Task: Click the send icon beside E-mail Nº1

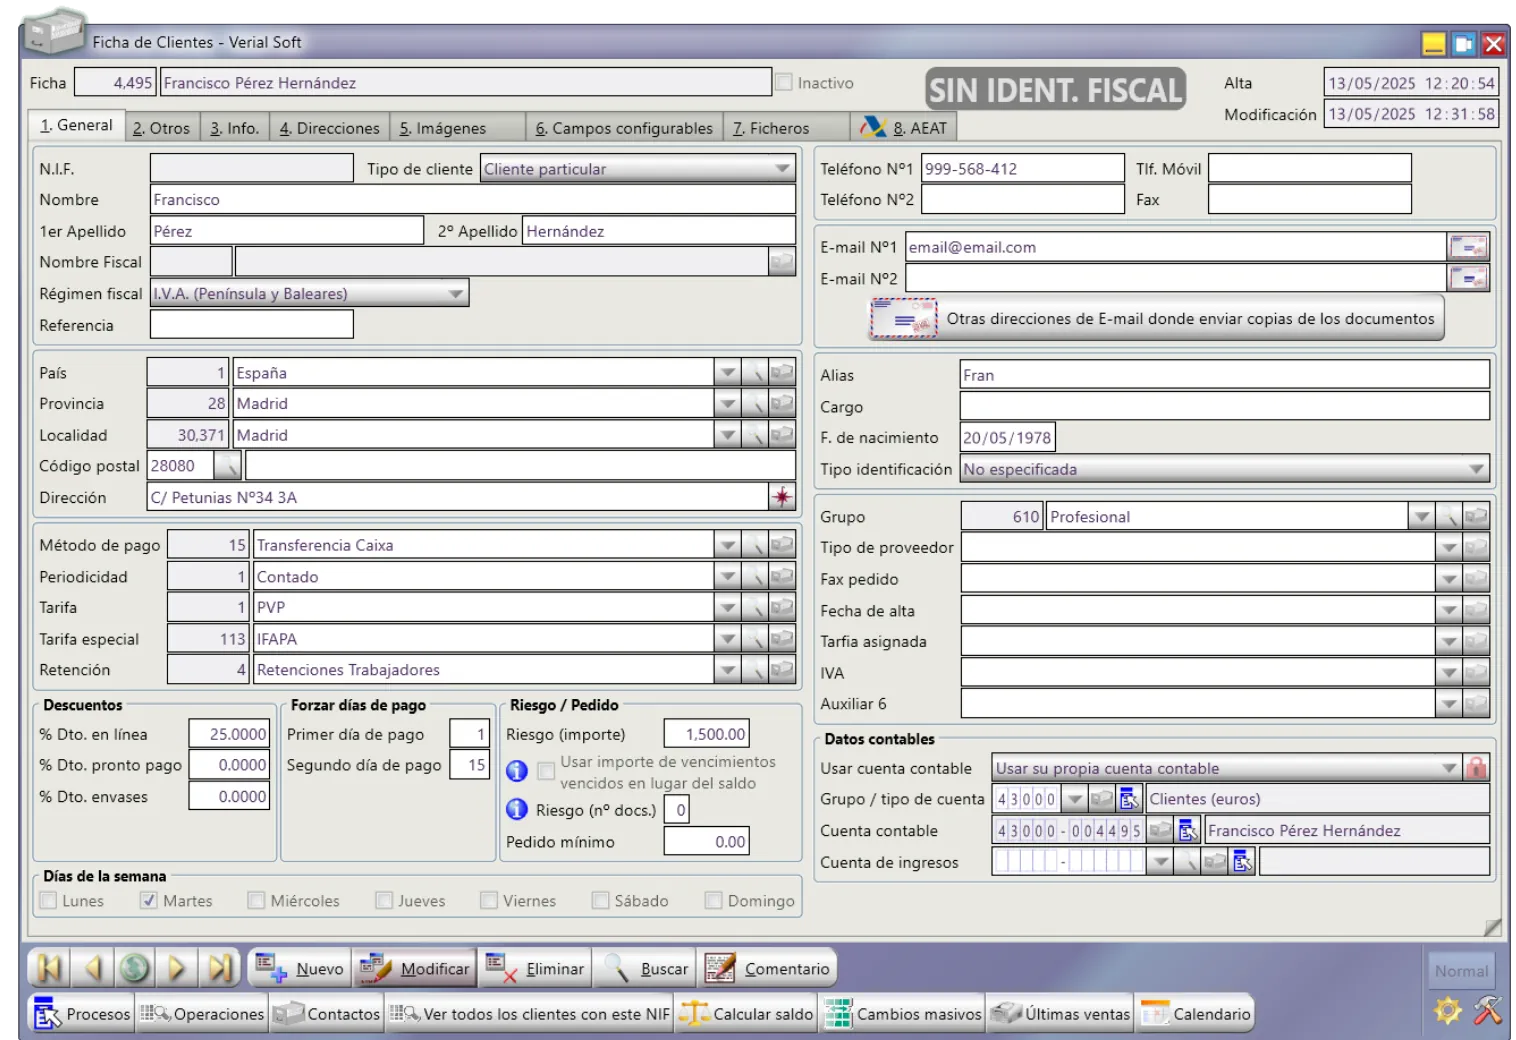Action: point(1468,247)
